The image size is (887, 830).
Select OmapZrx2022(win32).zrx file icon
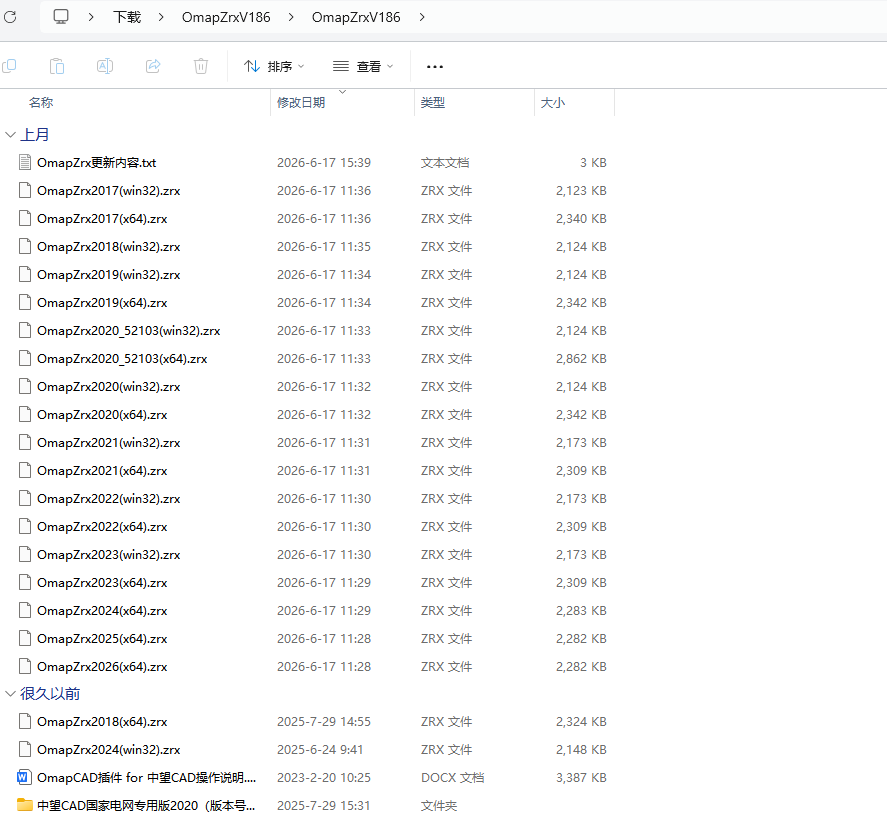click(24, 498)
